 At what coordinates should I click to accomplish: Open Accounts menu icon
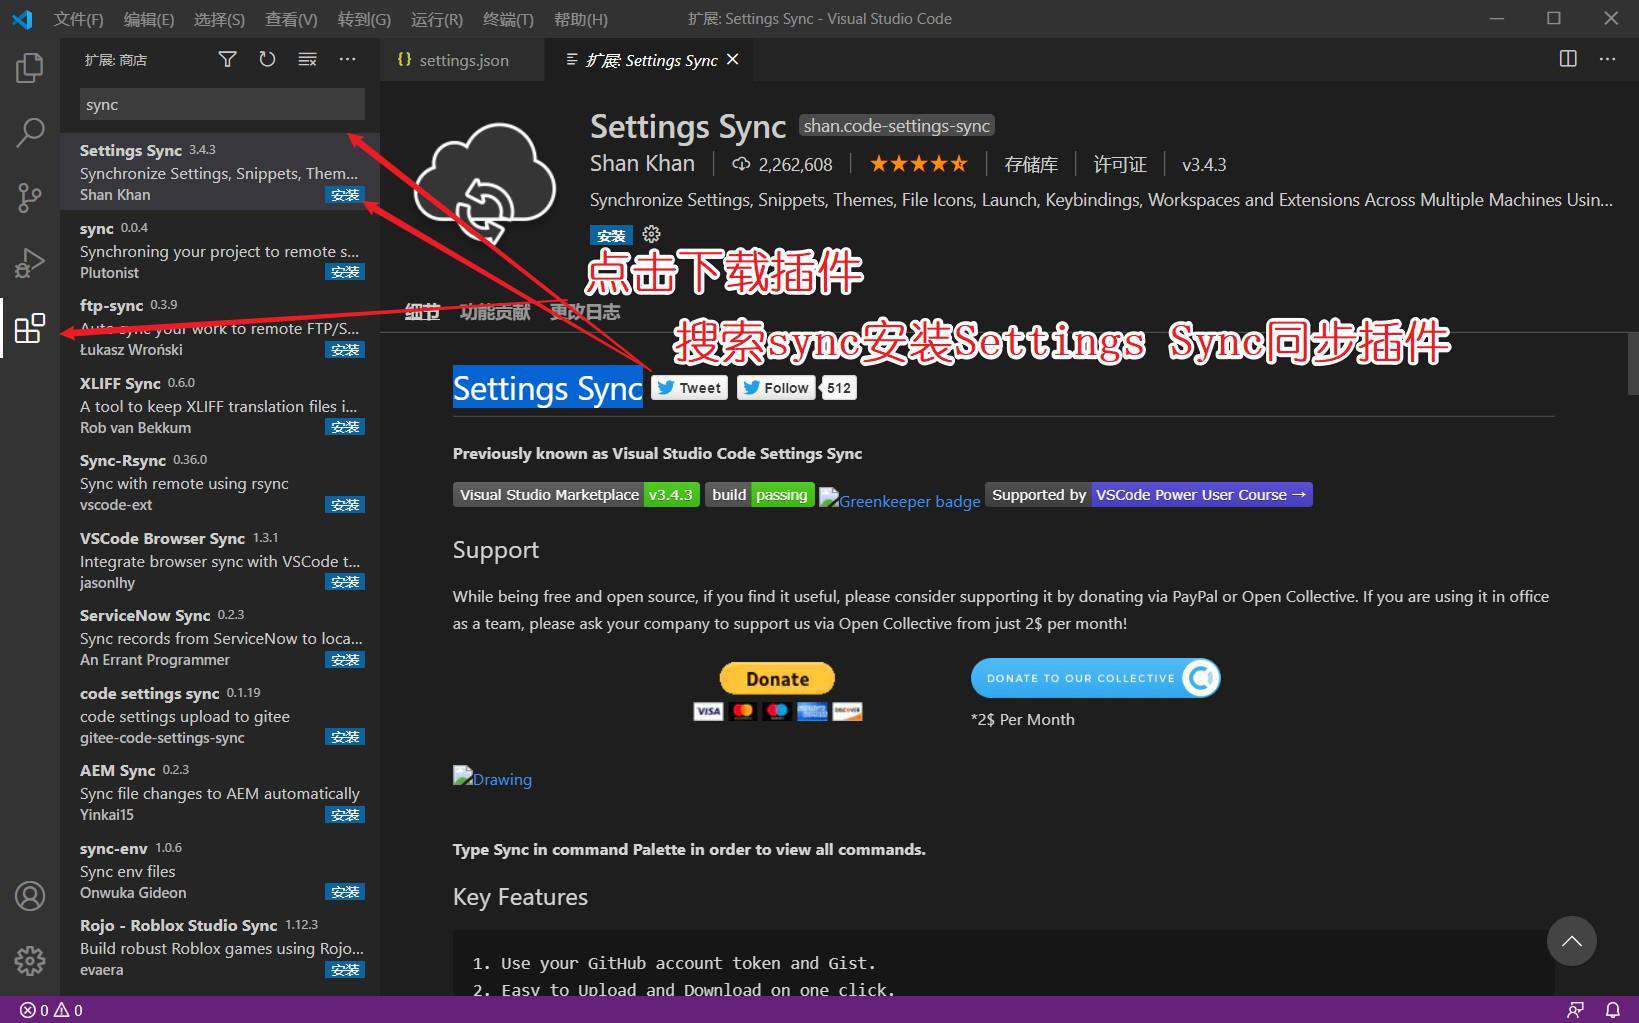pos(30,896)
